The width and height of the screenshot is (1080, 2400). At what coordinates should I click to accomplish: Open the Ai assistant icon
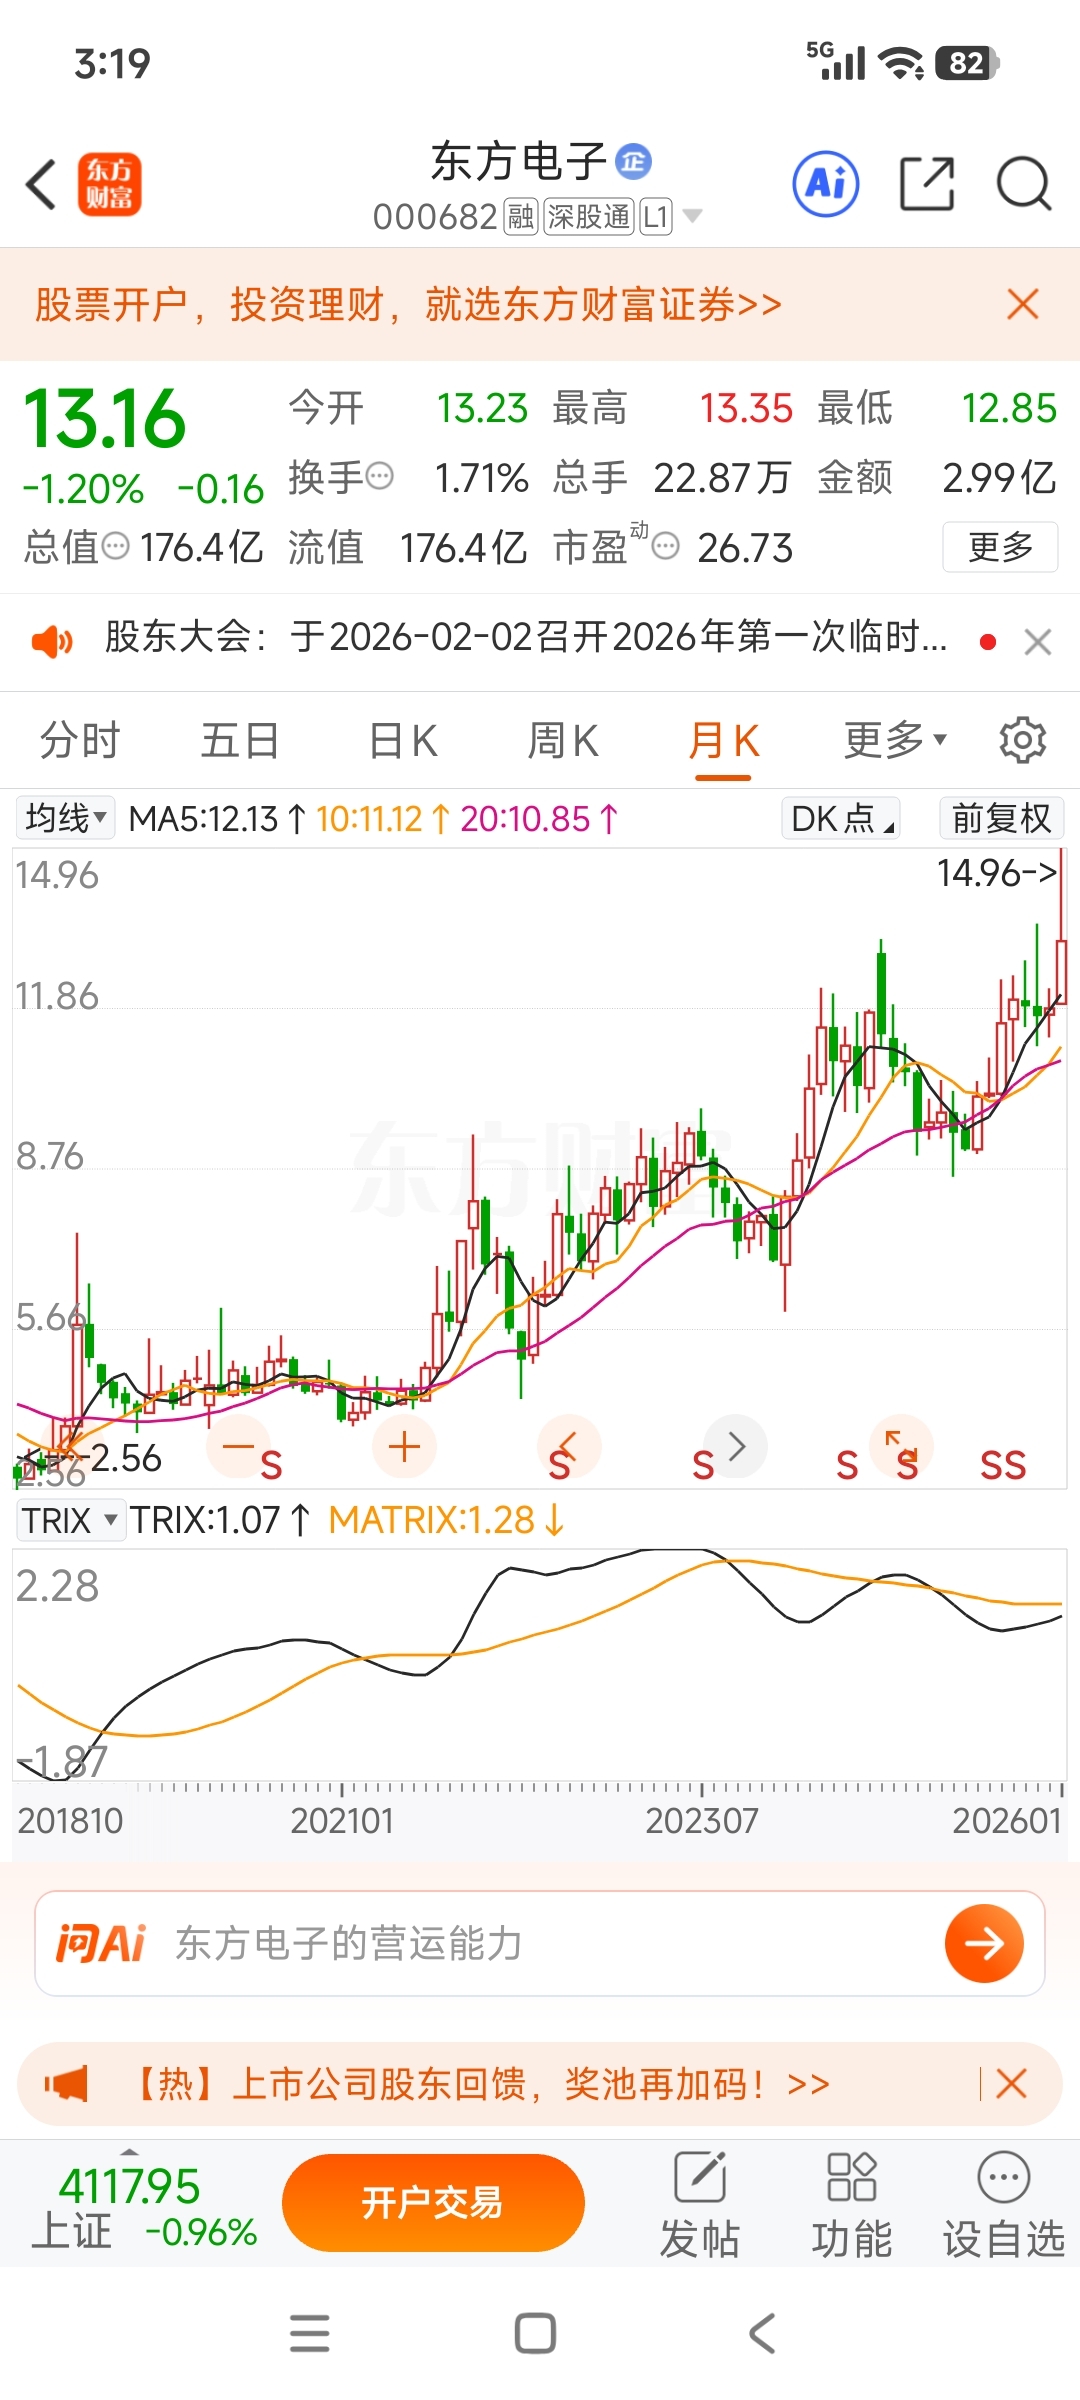tap(825, 184)
